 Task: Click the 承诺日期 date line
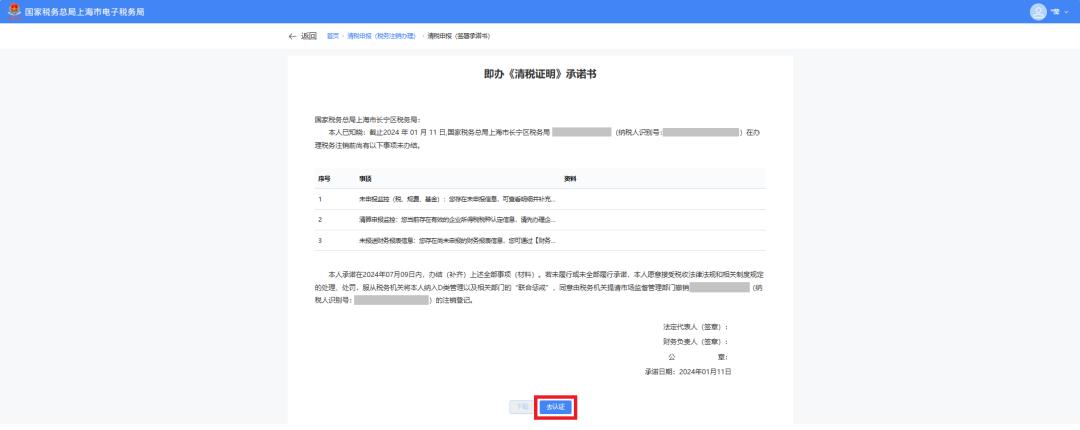(688, 371)
